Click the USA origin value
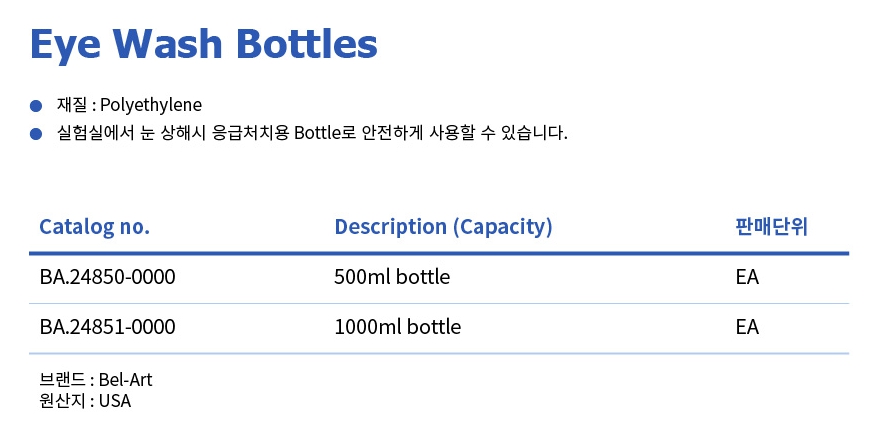The image size is (893, 446). (115, 401)
